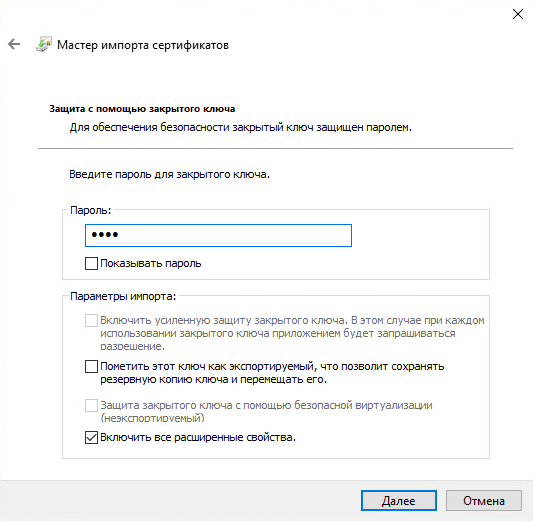Click the greyed усиленную защиту description text

[292, 333]
